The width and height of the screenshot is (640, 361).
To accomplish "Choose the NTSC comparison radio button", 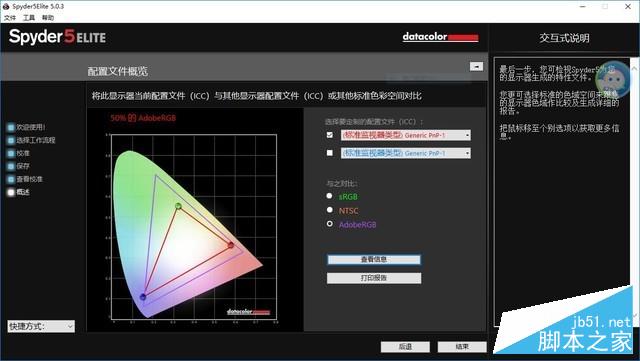I will (x=329, y=210).
